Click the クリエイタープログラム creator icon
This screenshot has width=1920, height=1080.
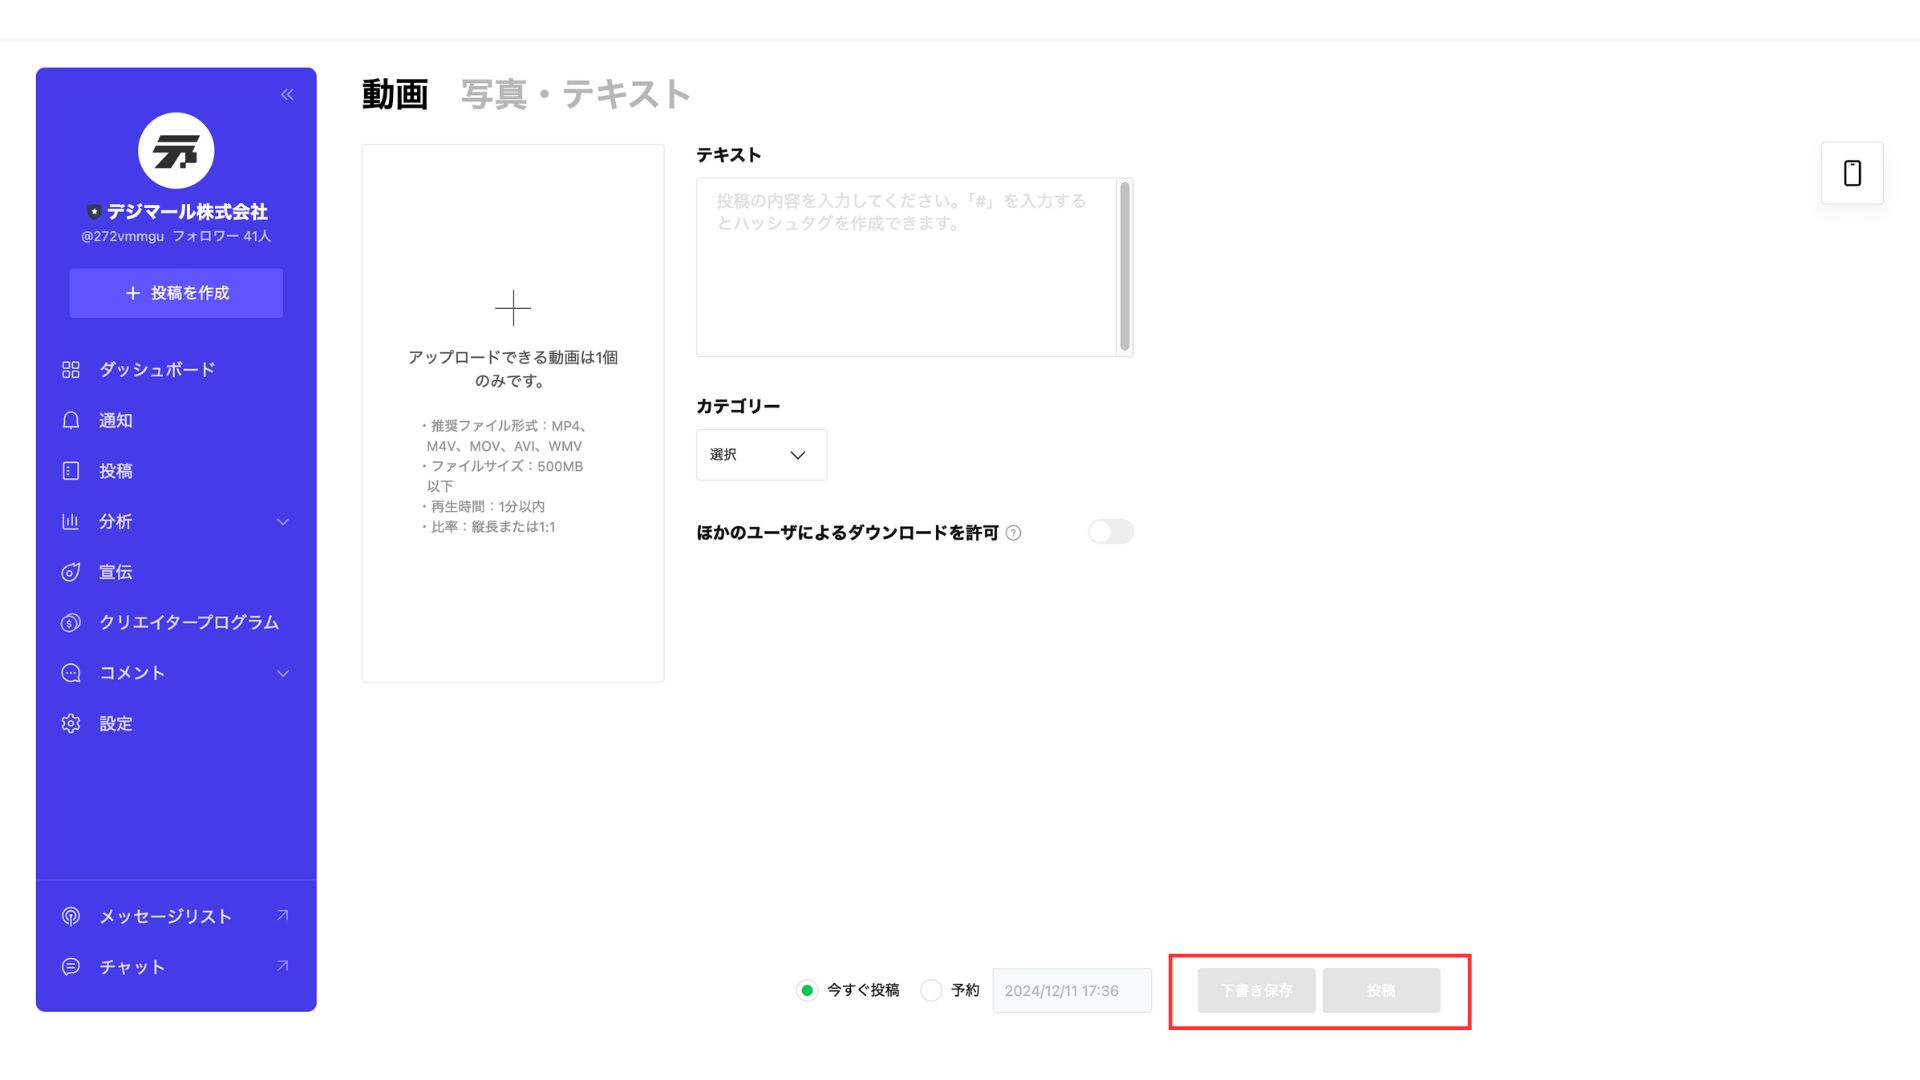(69, 622)
